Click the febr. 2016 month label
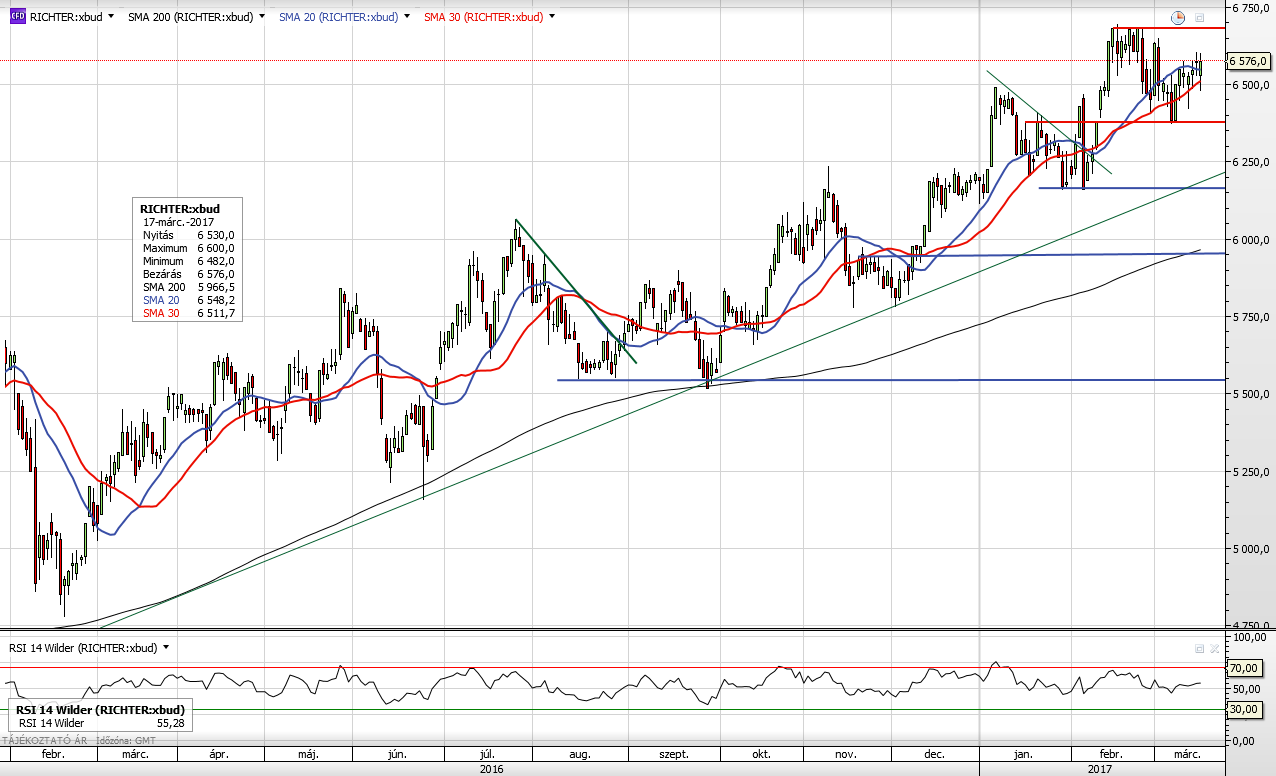 [x=52, y=755]
